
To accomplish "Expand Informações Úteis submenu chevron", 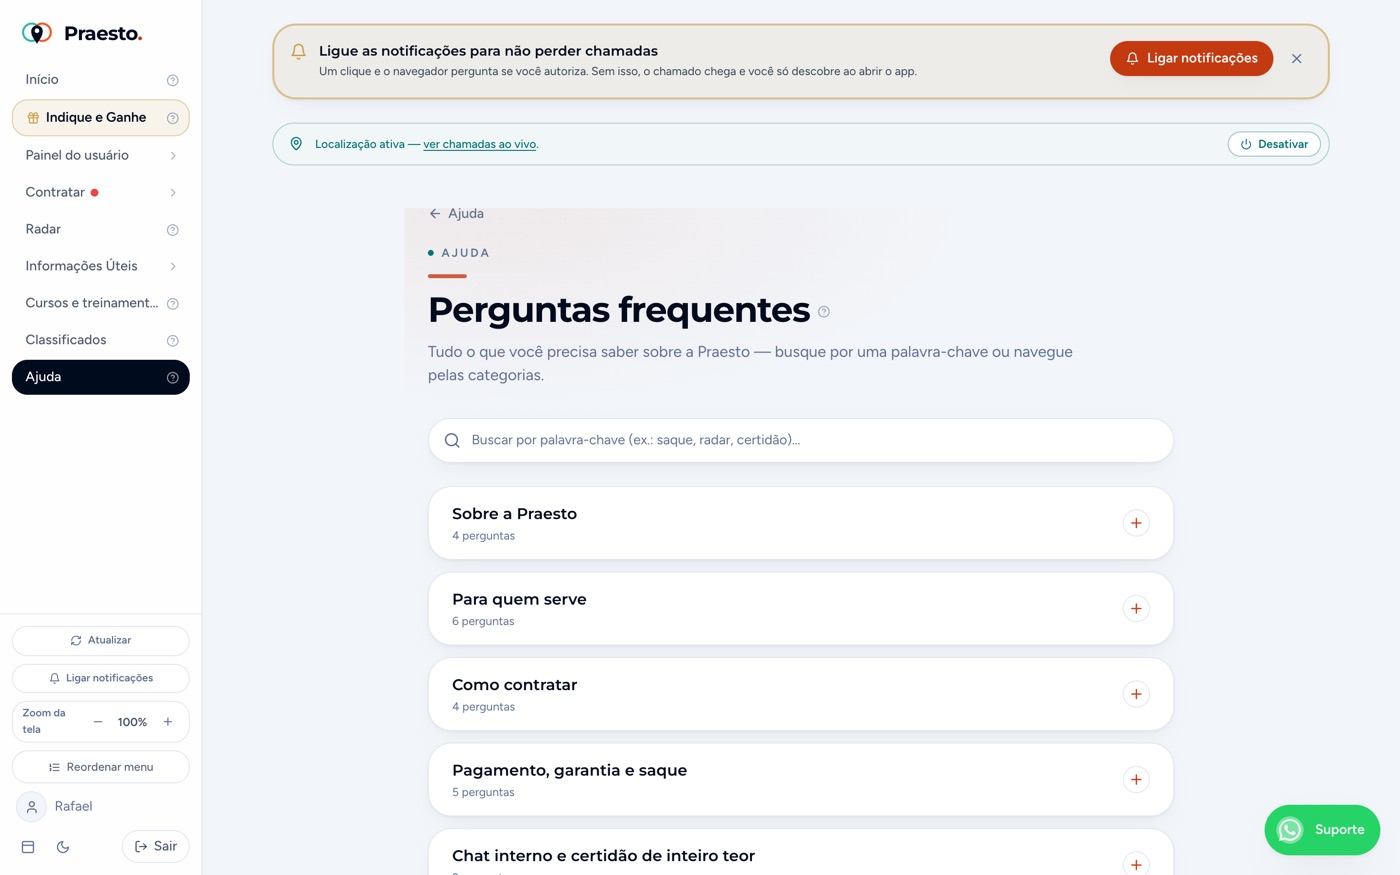I will tap(173, 267).
